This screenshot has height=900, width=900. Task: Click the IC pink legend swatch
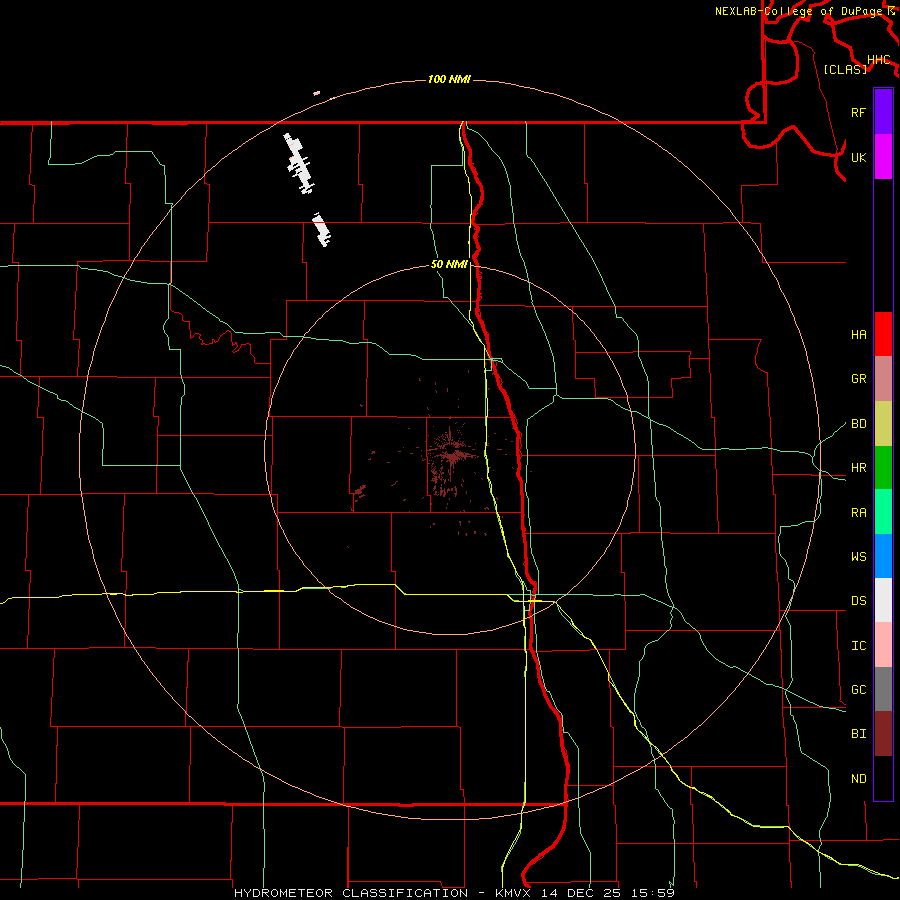pyautogui.click(x=883, y=645)
